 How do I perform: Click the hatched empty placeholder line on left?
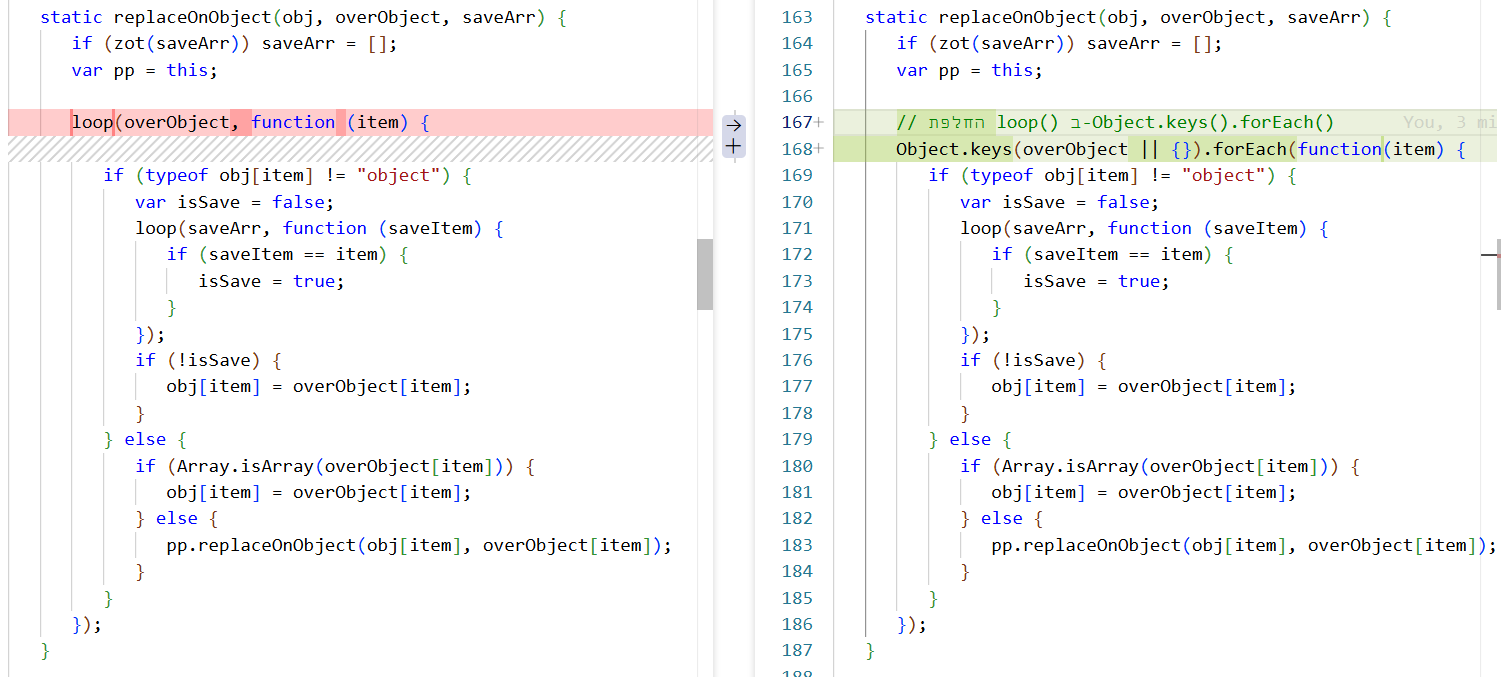coord(360,149)
